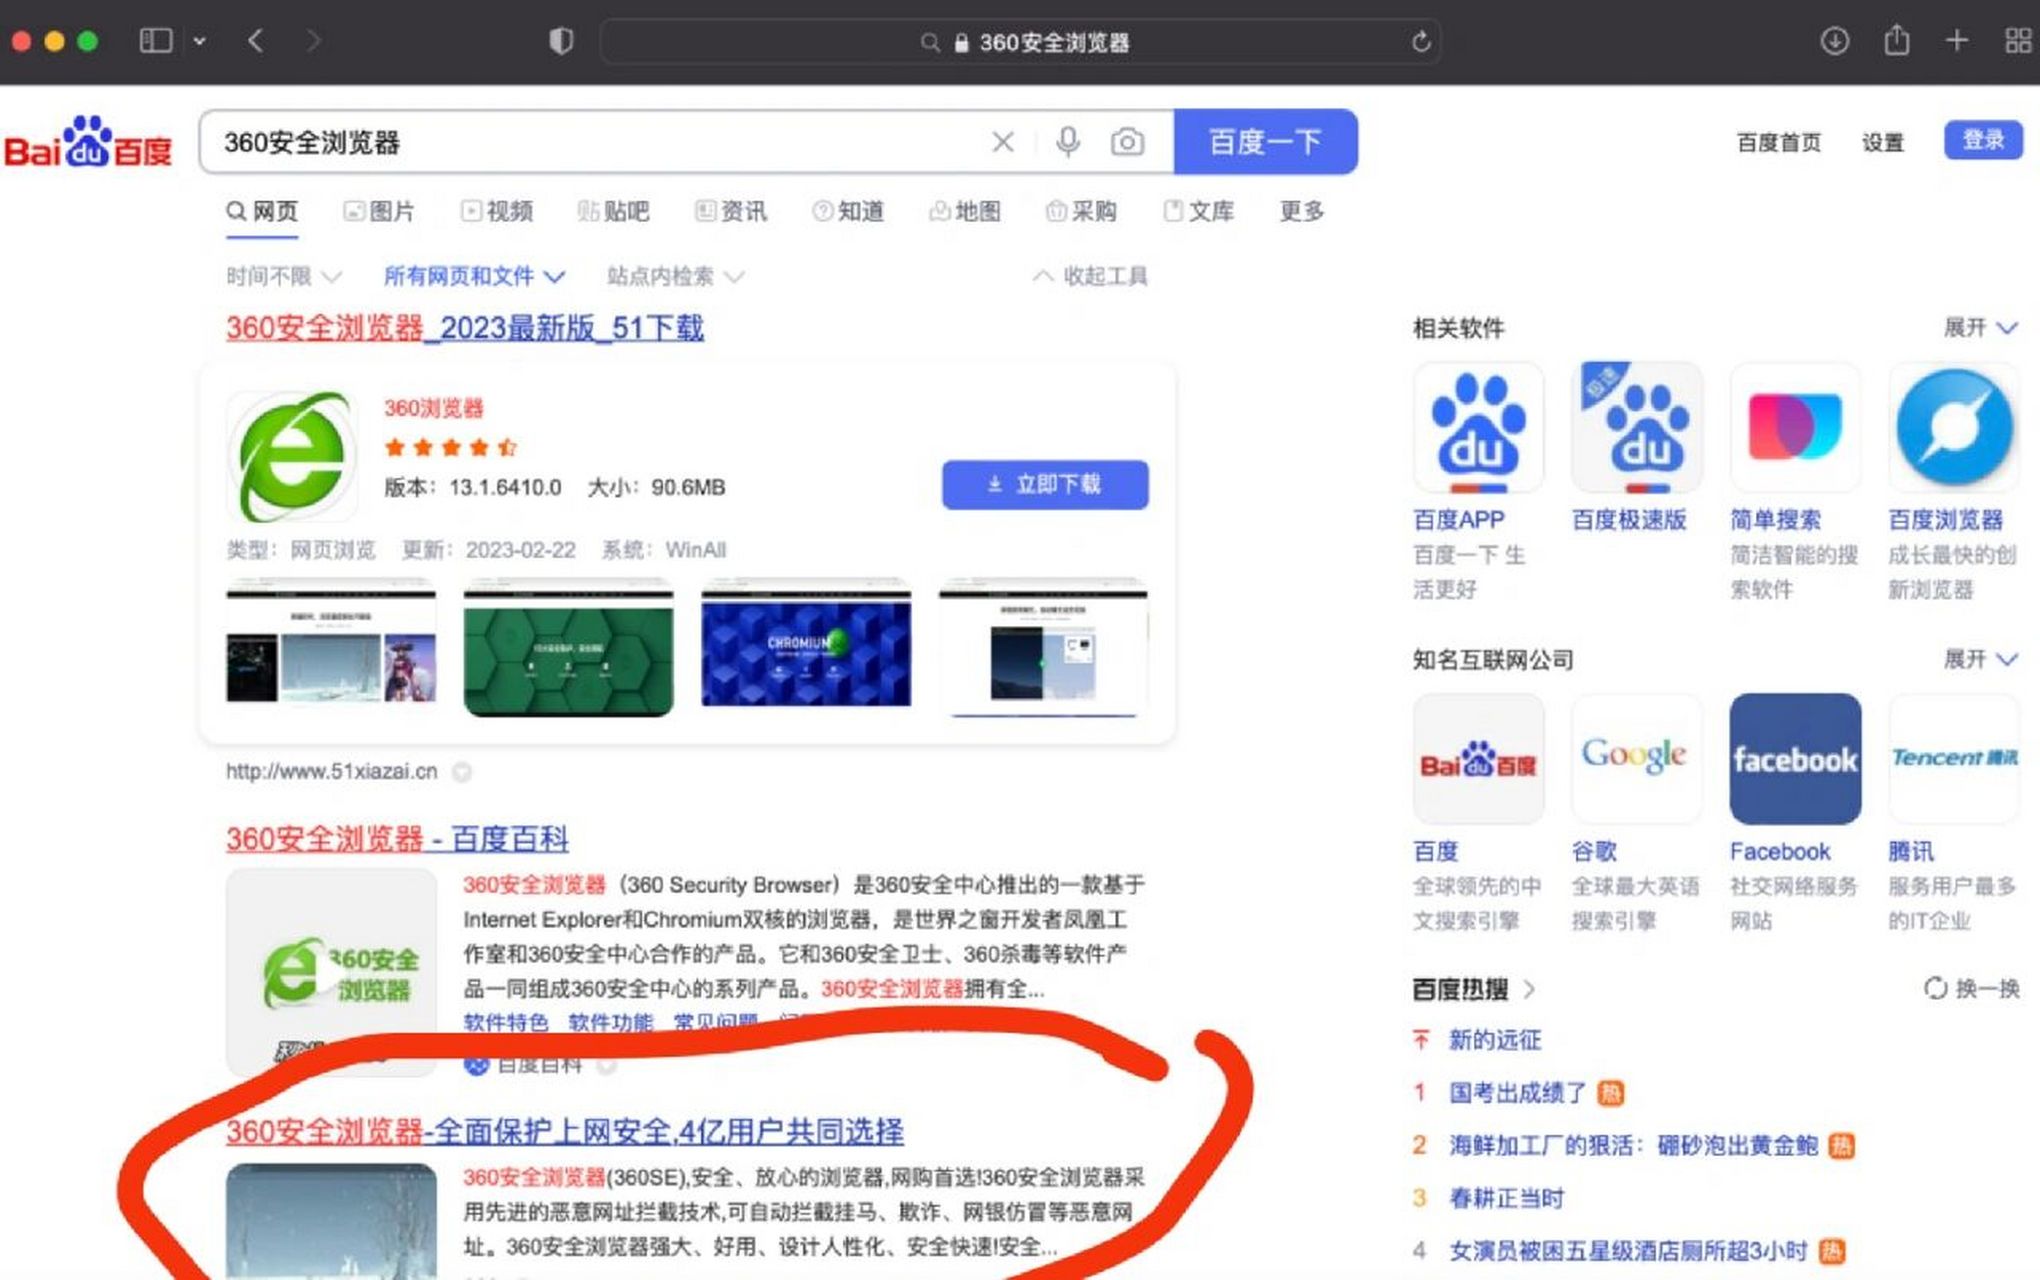
Task: Show tab overview grid icon
Action: [2019, 41]
